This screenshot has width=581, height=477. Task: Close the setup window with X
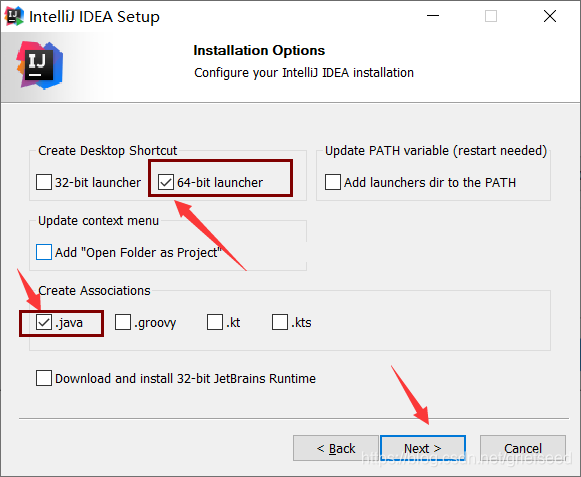pos(550,16)
